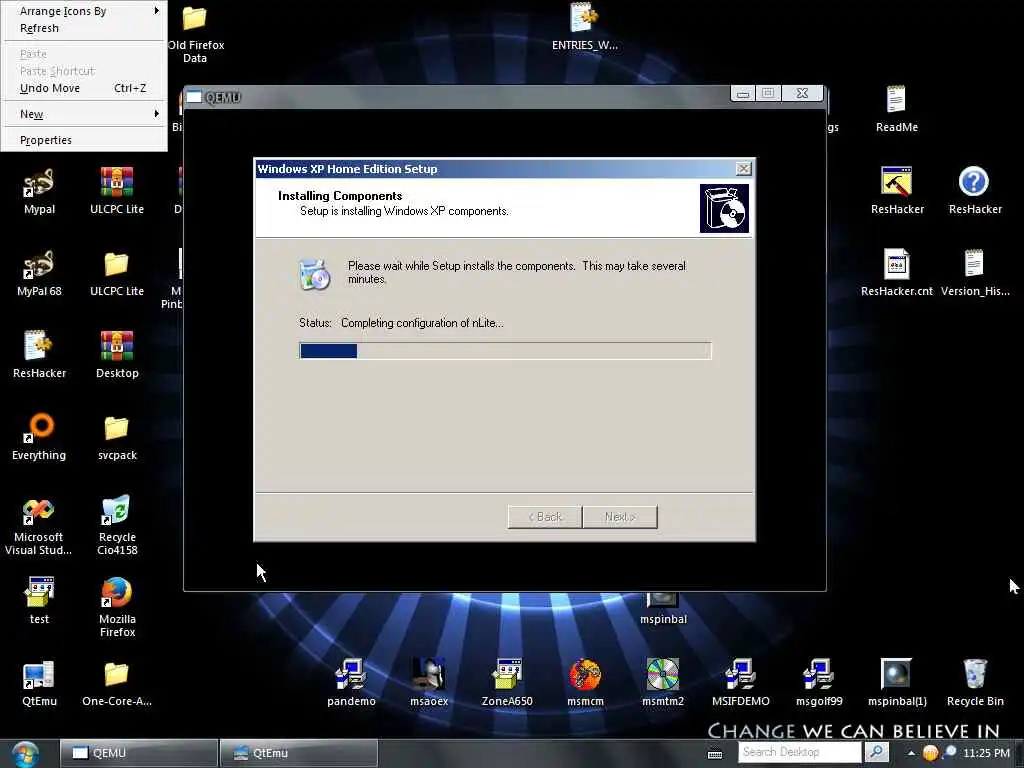Click the greyed Paste menu entry
The height and width of the screenshot is (768, 1024).
coord(84,54)
